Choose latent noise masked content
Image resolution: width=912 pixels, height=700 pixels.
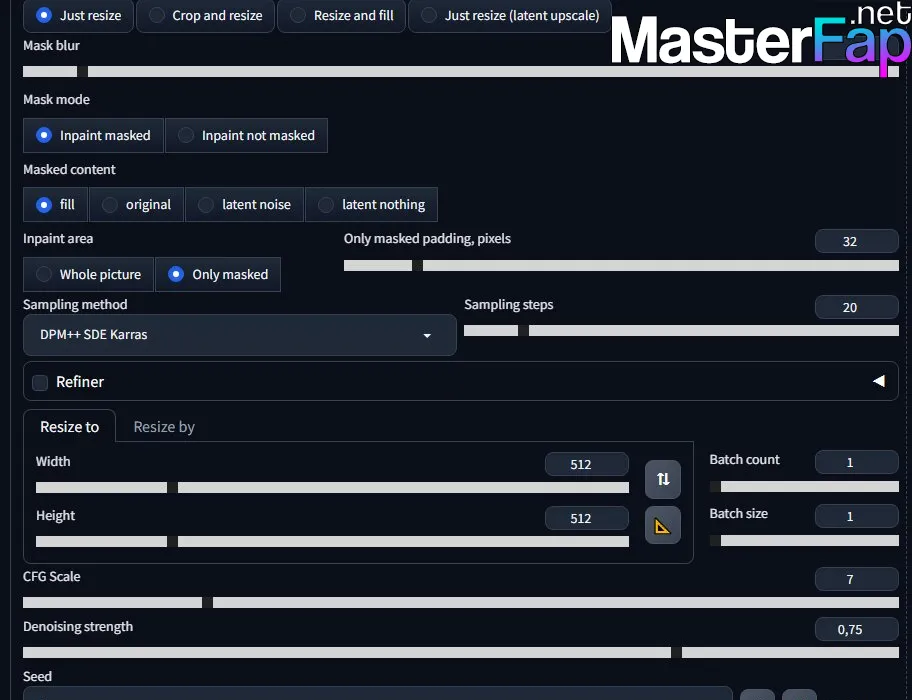(x=244, y=205)
